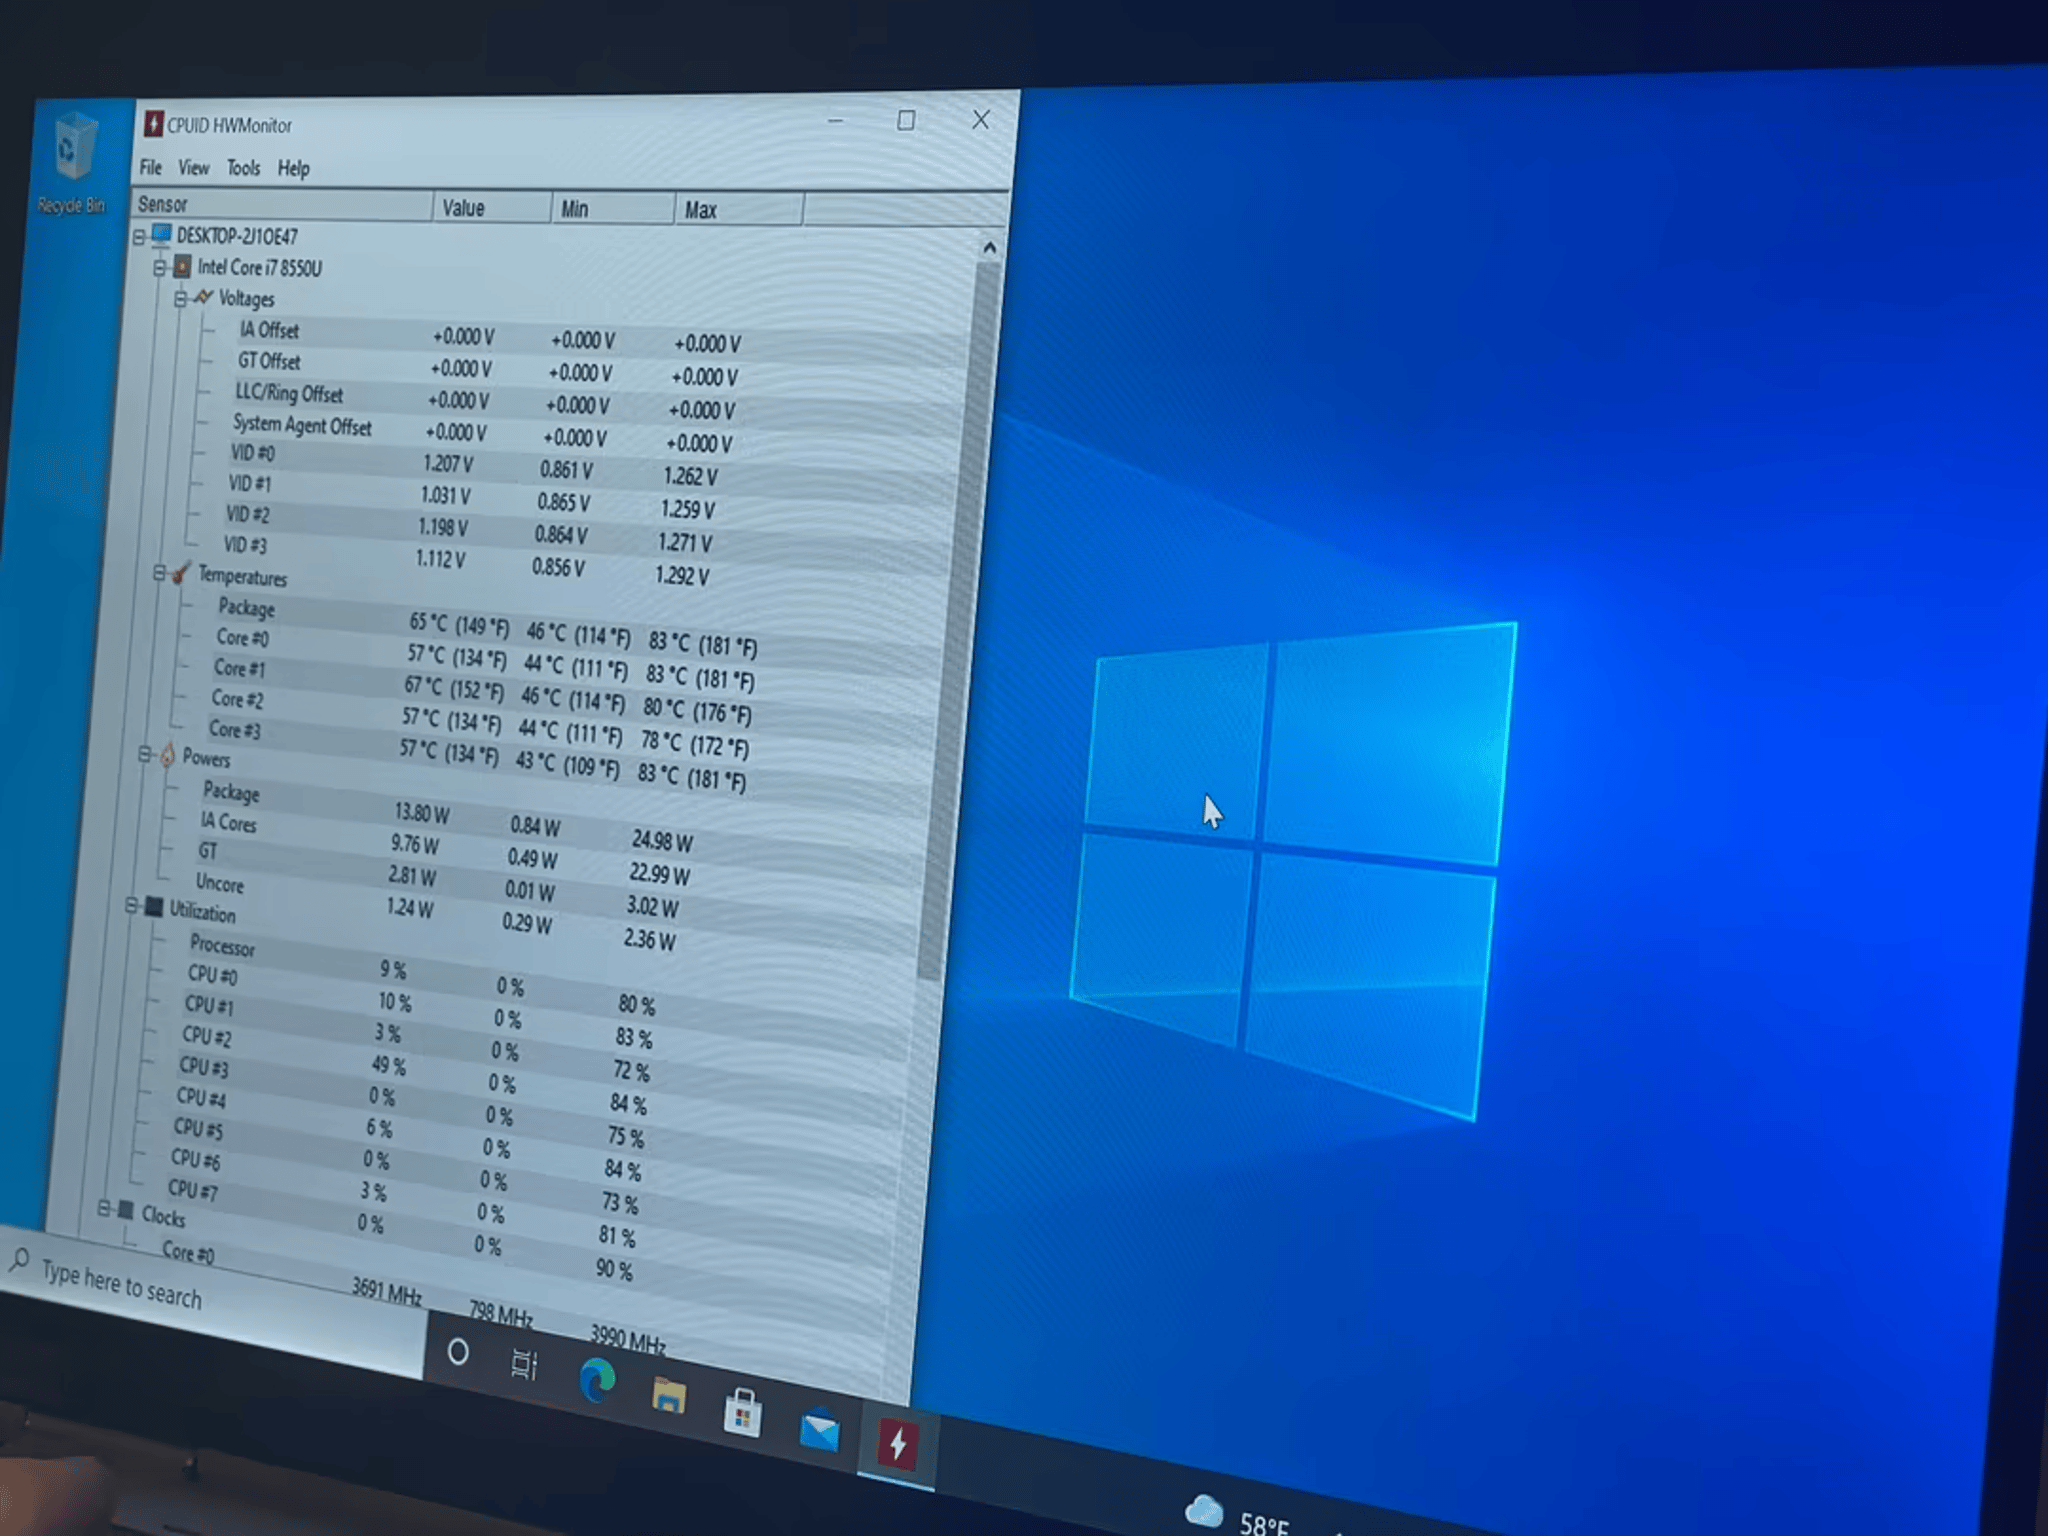This screenshot has width=2048, height=1536.
Task: Select the HWMonitor lightning icon in the taskbar
Action: click(x=898, y=1443)
